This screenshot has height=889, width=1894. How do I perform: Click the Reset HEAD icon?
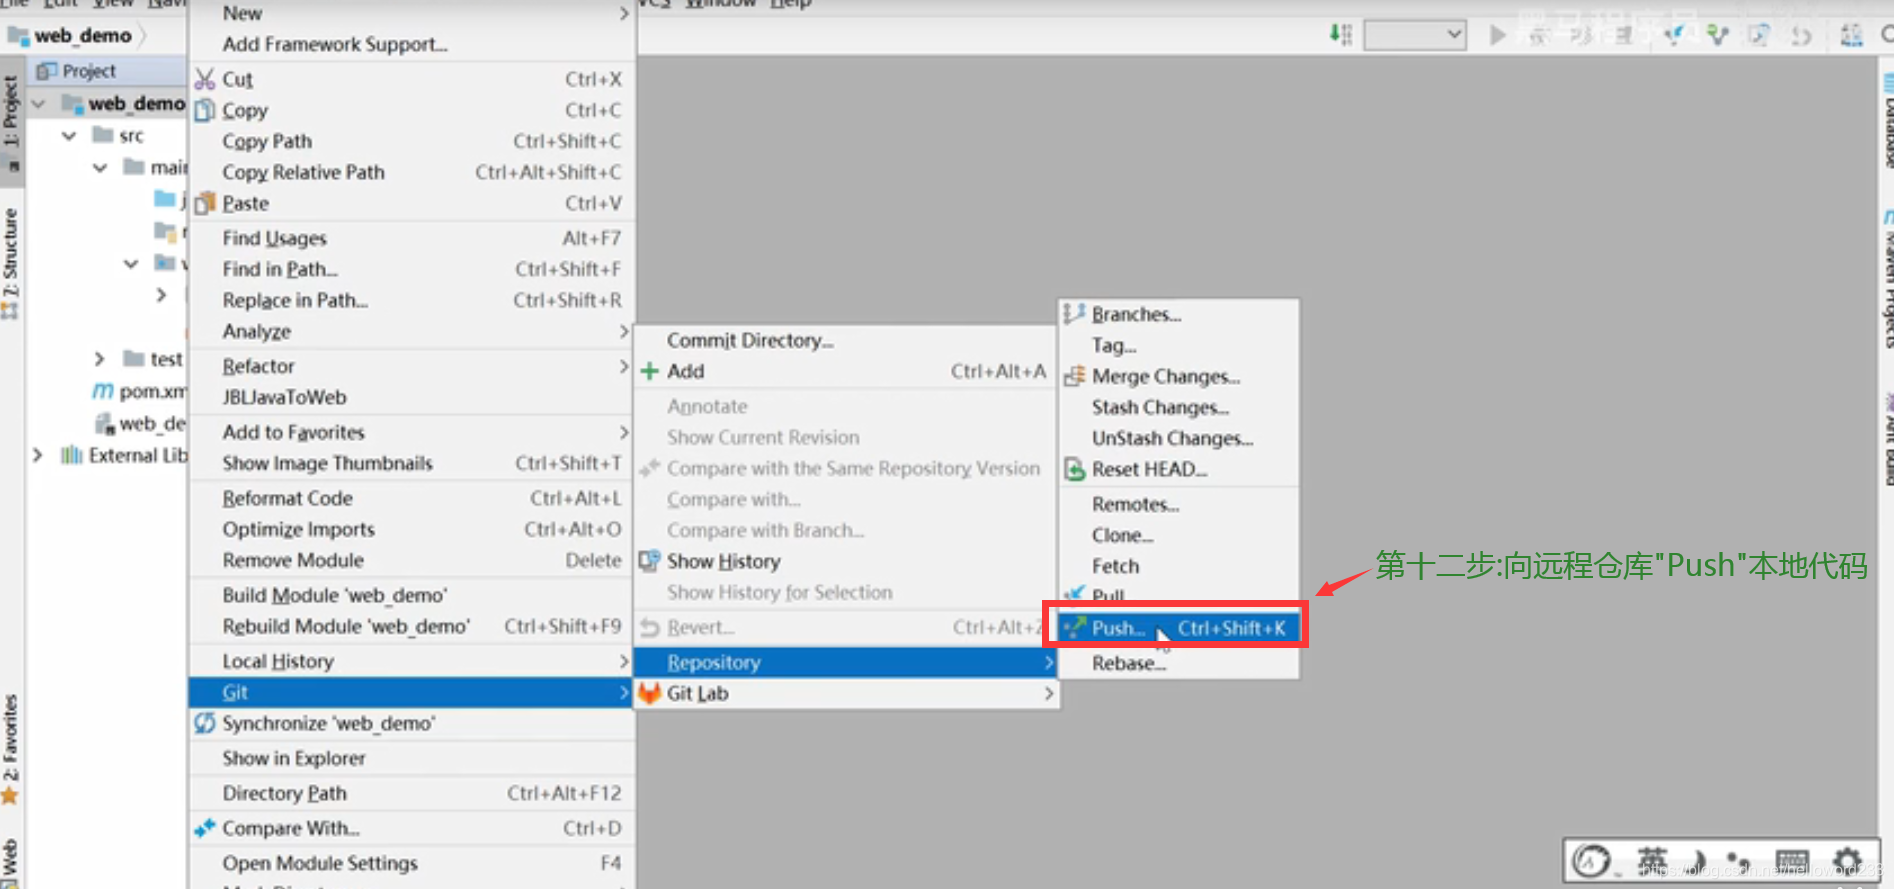click(x=1074, y=469)
